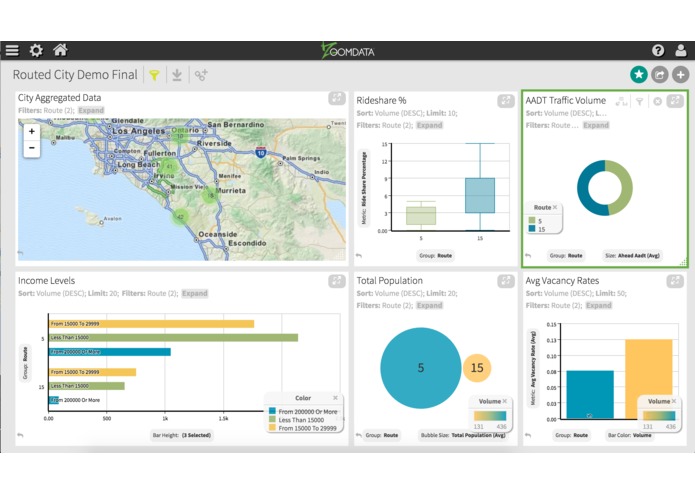Open Metric Ride Share Percentage axis label

coord(364,188)
